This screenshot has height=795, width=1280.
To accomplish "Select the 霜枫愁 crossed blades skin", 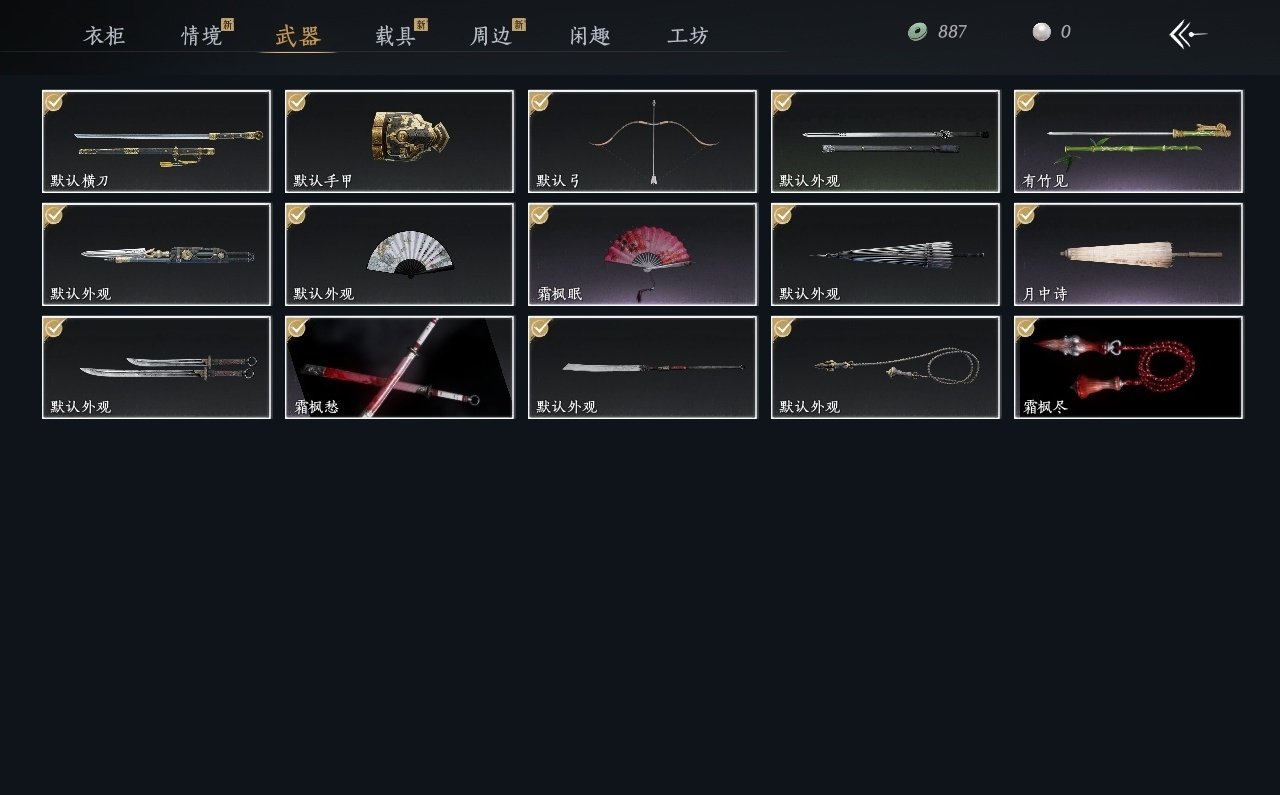I will click(399, 367).
